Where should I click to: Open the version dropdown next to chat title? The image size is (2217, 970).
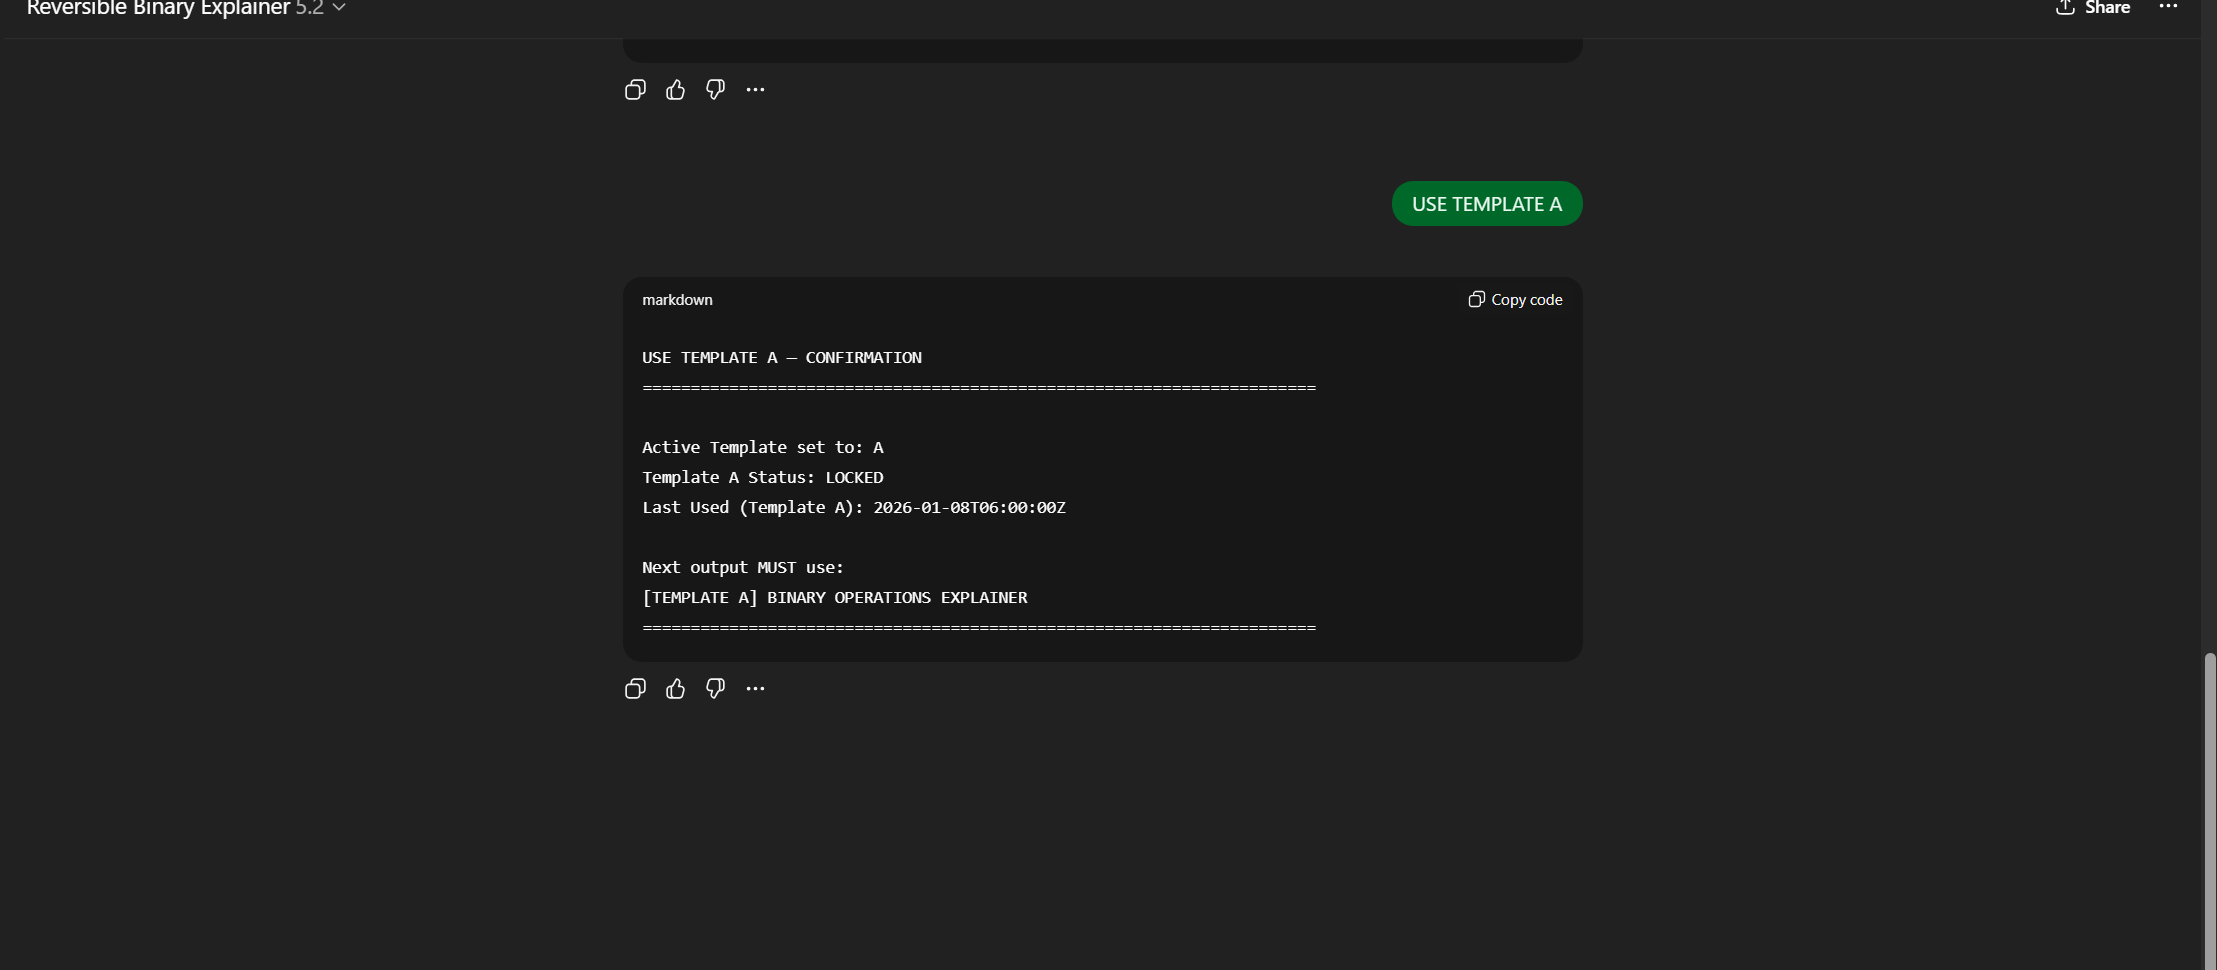pyautogui.click(x=337, y=7)
